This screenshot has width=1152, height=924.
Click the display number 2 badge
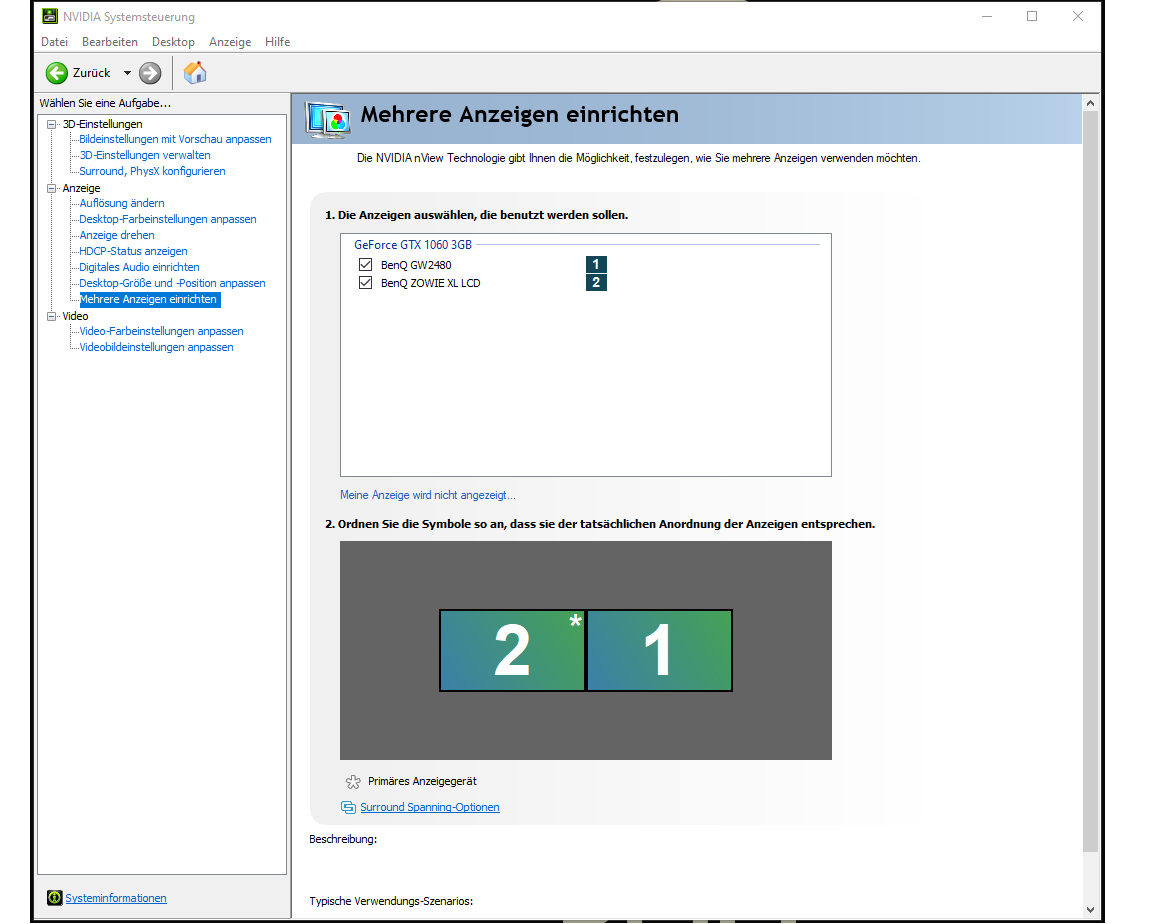coord(596,283)
